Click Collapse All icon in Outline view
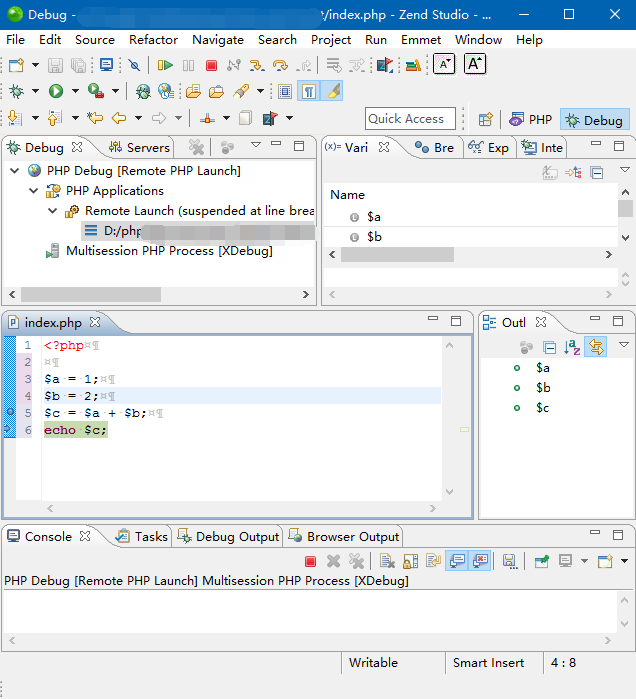 click(549, 347)
